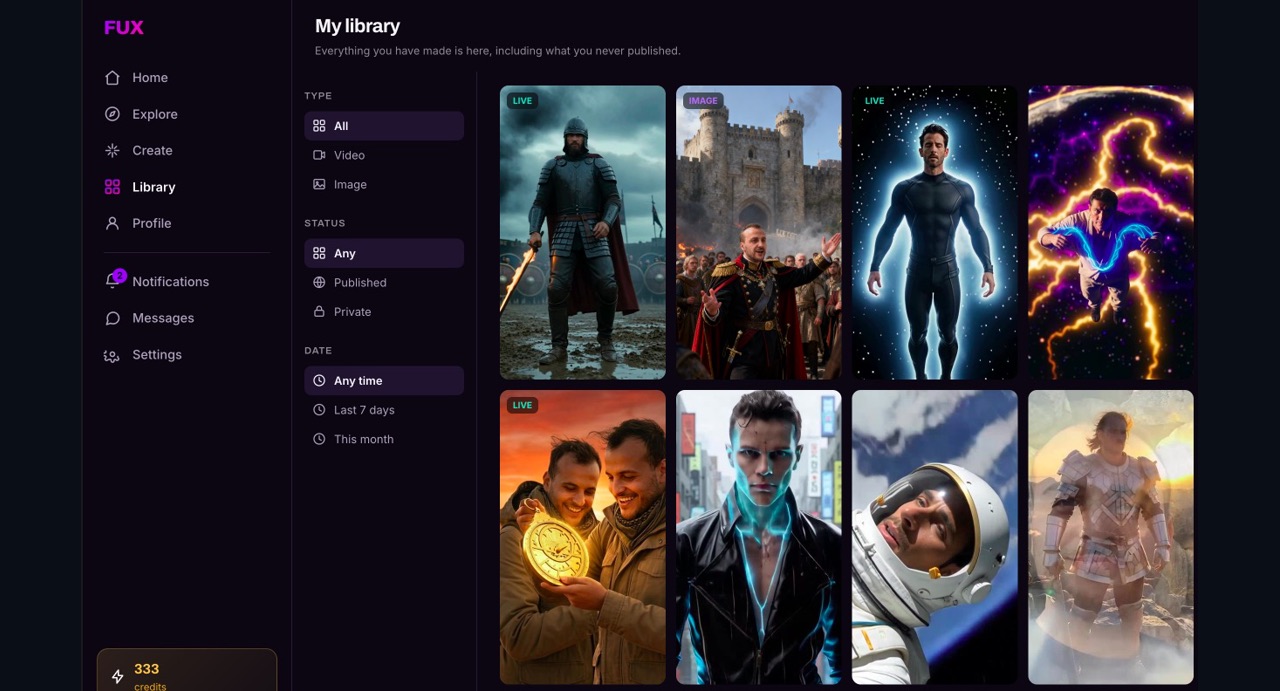
Task: Open the astronaut helmet thumbnail
Action: click(x=935, y=537)
